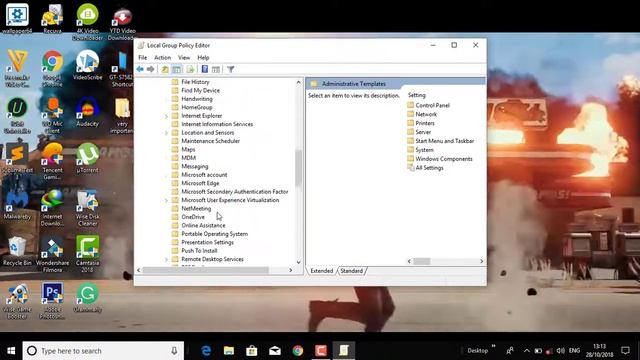The width and height of the screenshot is (640, 360).
Task: Open Microsoft Store from the taskbar
Action: [x=252, y=351]
